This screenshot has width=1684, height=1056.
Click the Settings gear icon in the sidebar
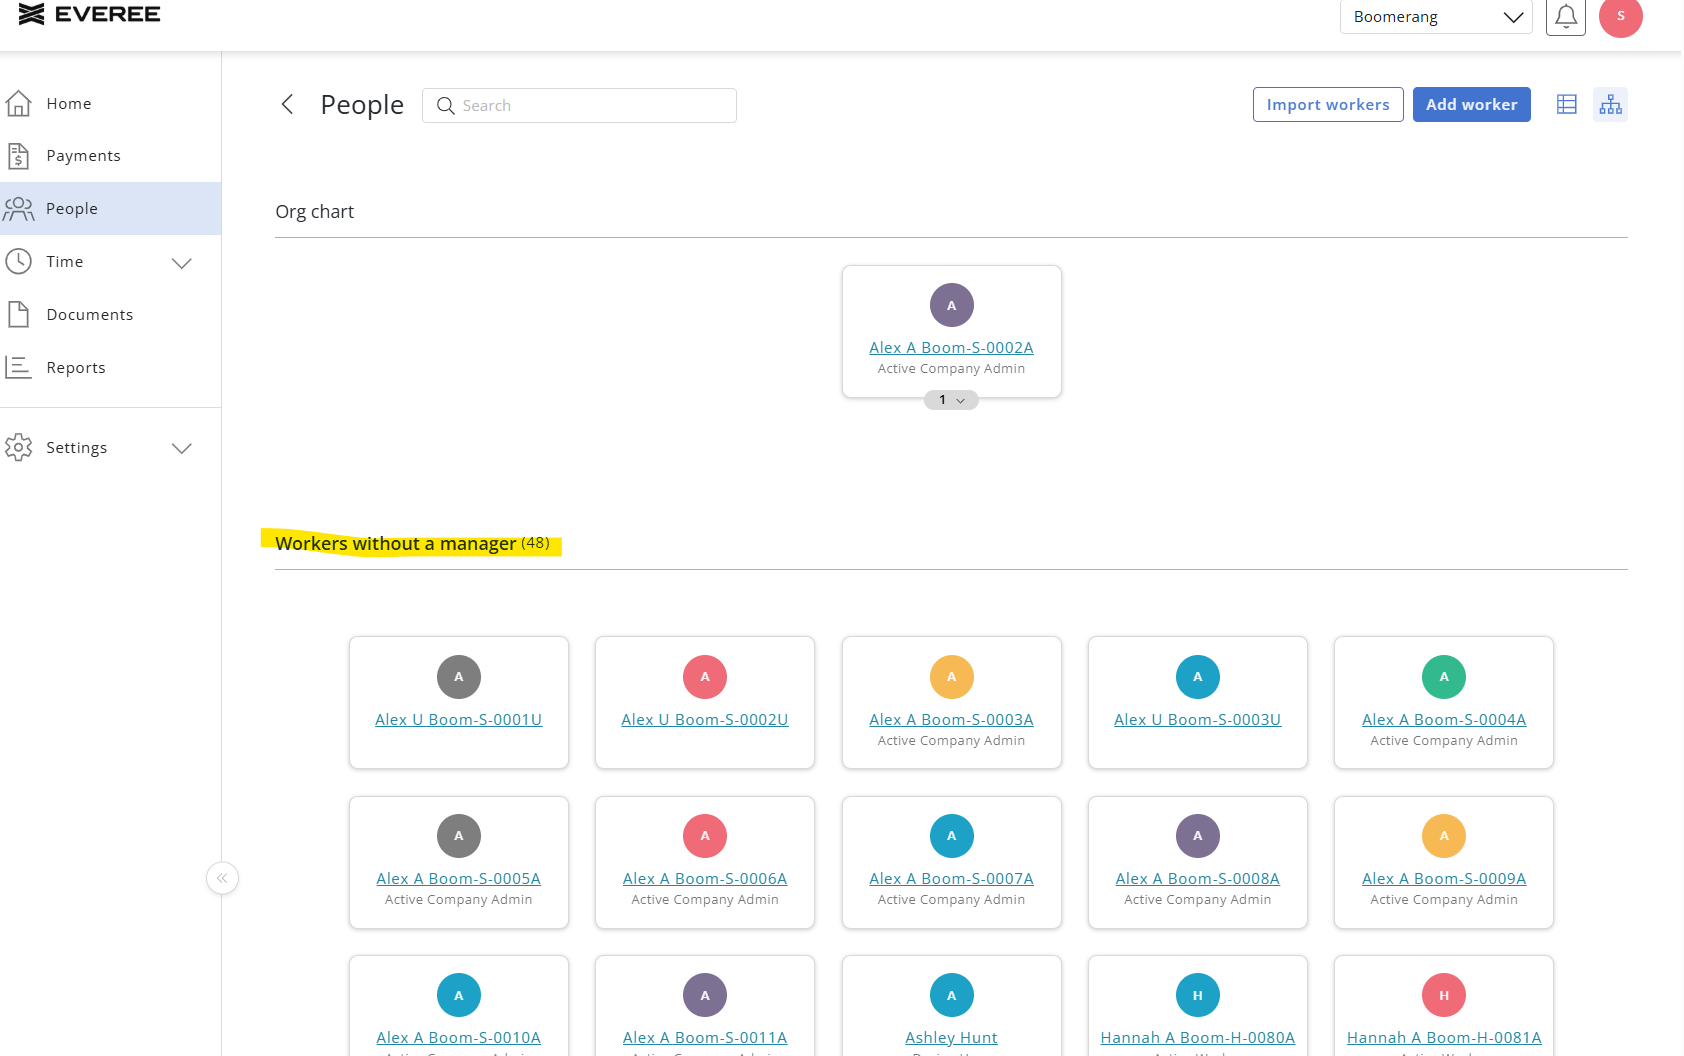tap(18, 447)
